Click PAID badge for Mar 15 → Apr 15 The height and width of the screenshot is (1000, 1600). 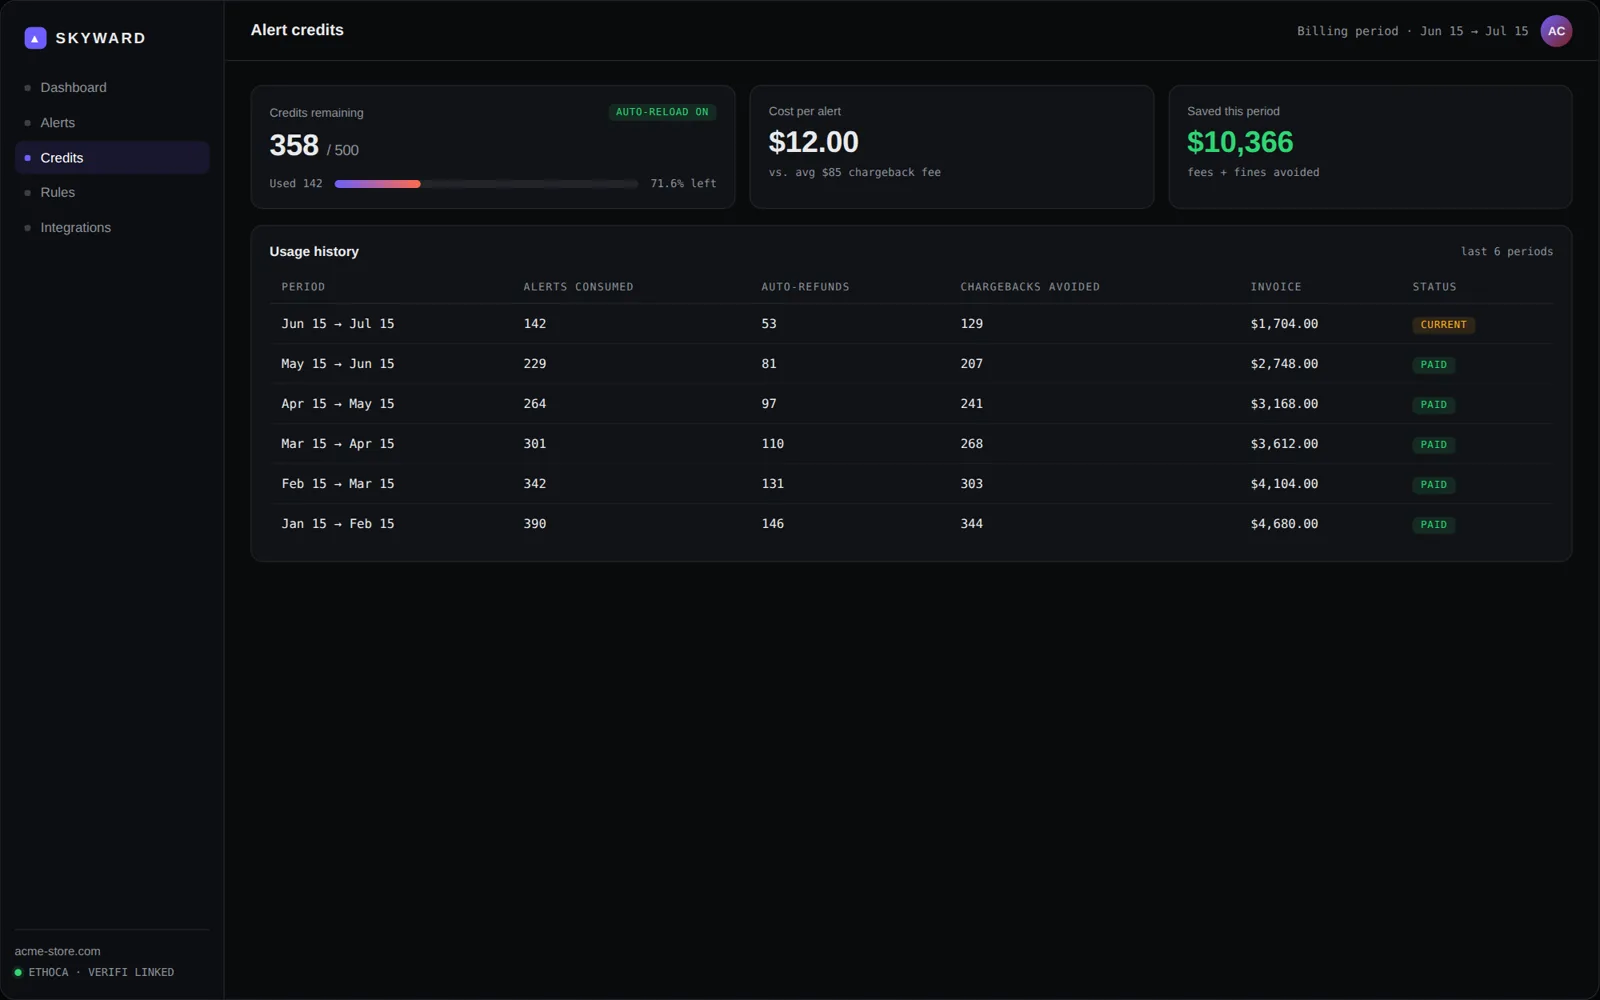[1433, 445]
